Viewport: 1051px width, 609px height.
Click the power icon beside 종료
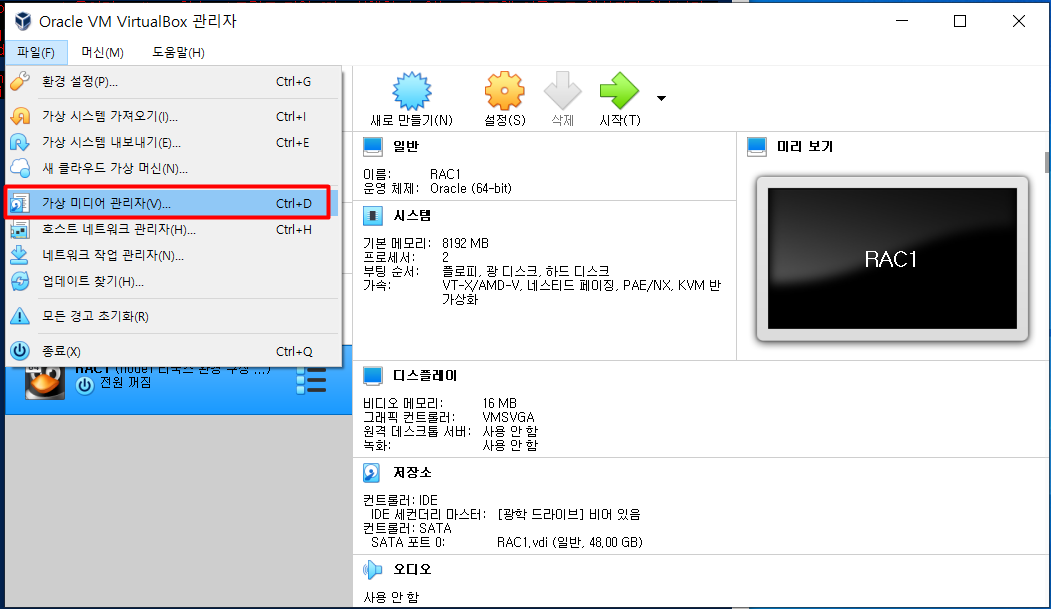[x=20, y=350]
